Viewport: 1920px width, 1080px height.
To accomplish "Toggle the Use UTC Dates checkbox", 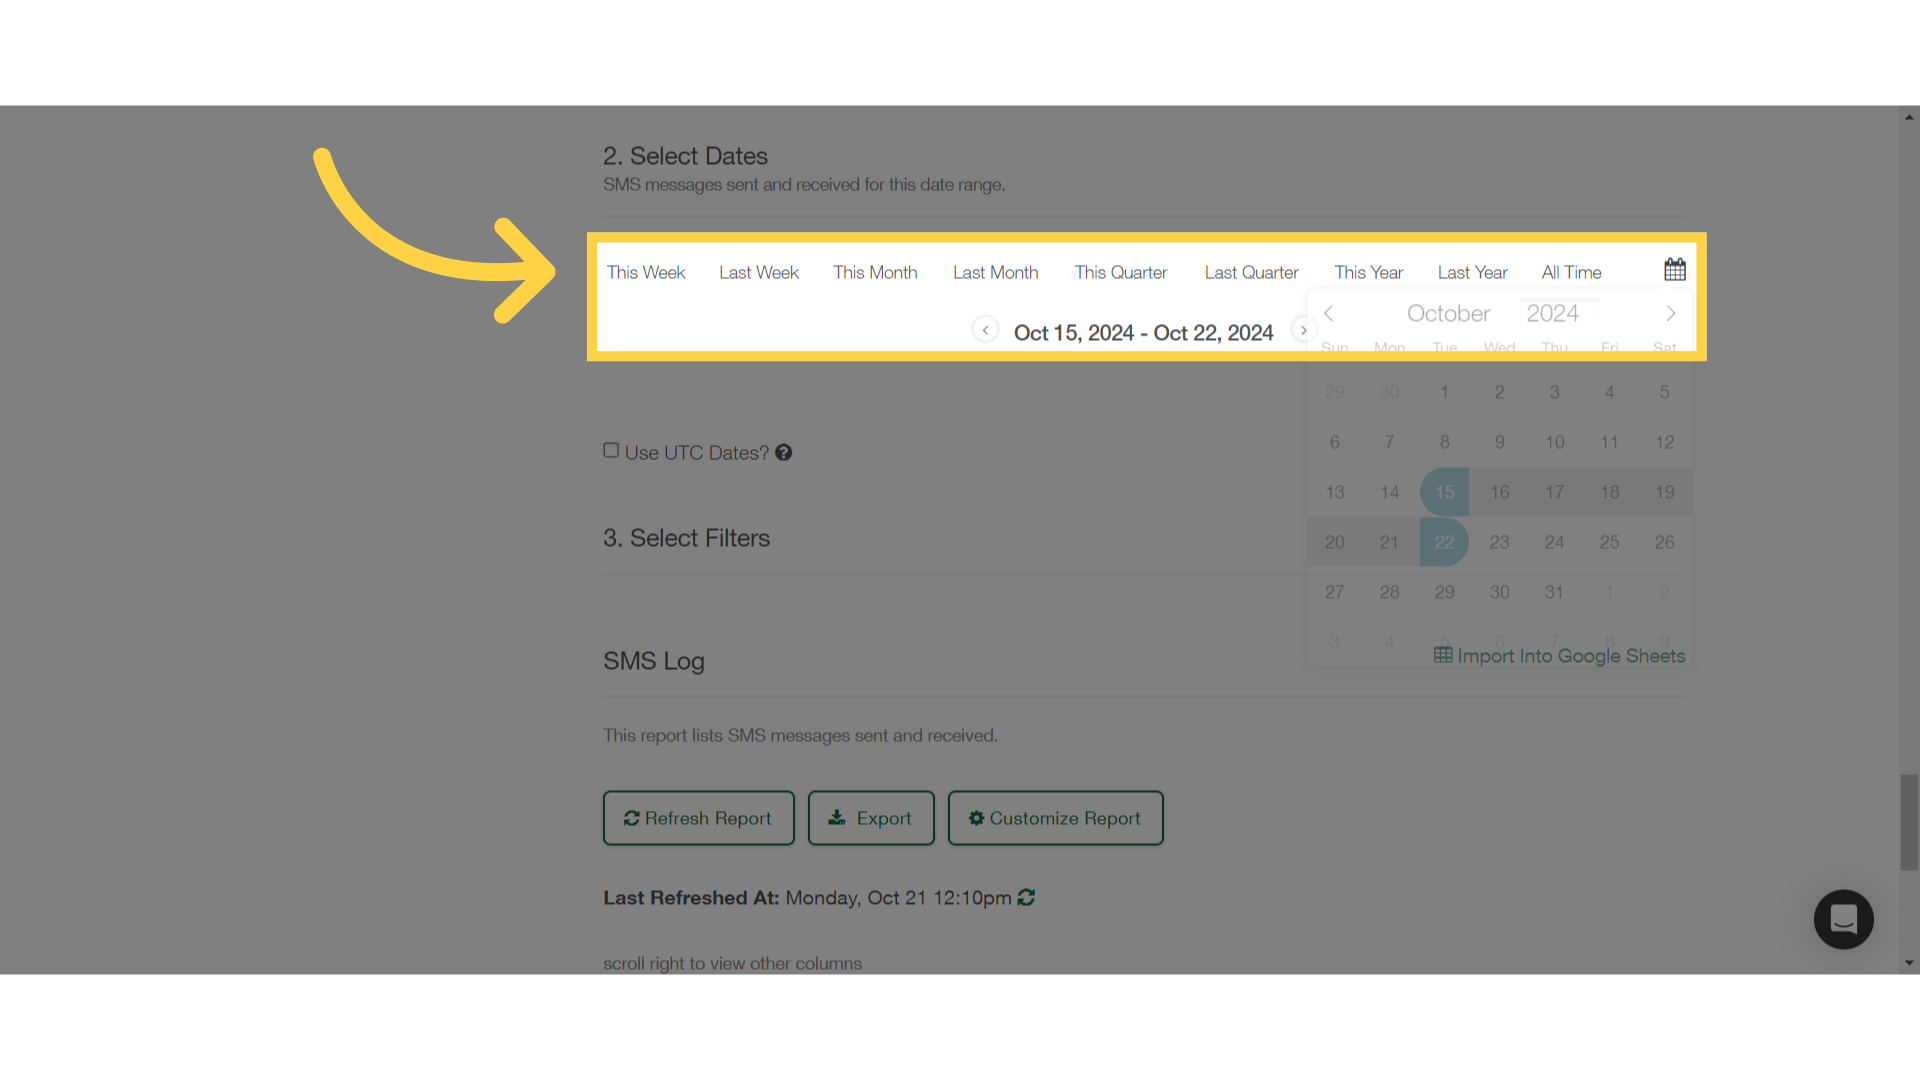I will point(611,450).
